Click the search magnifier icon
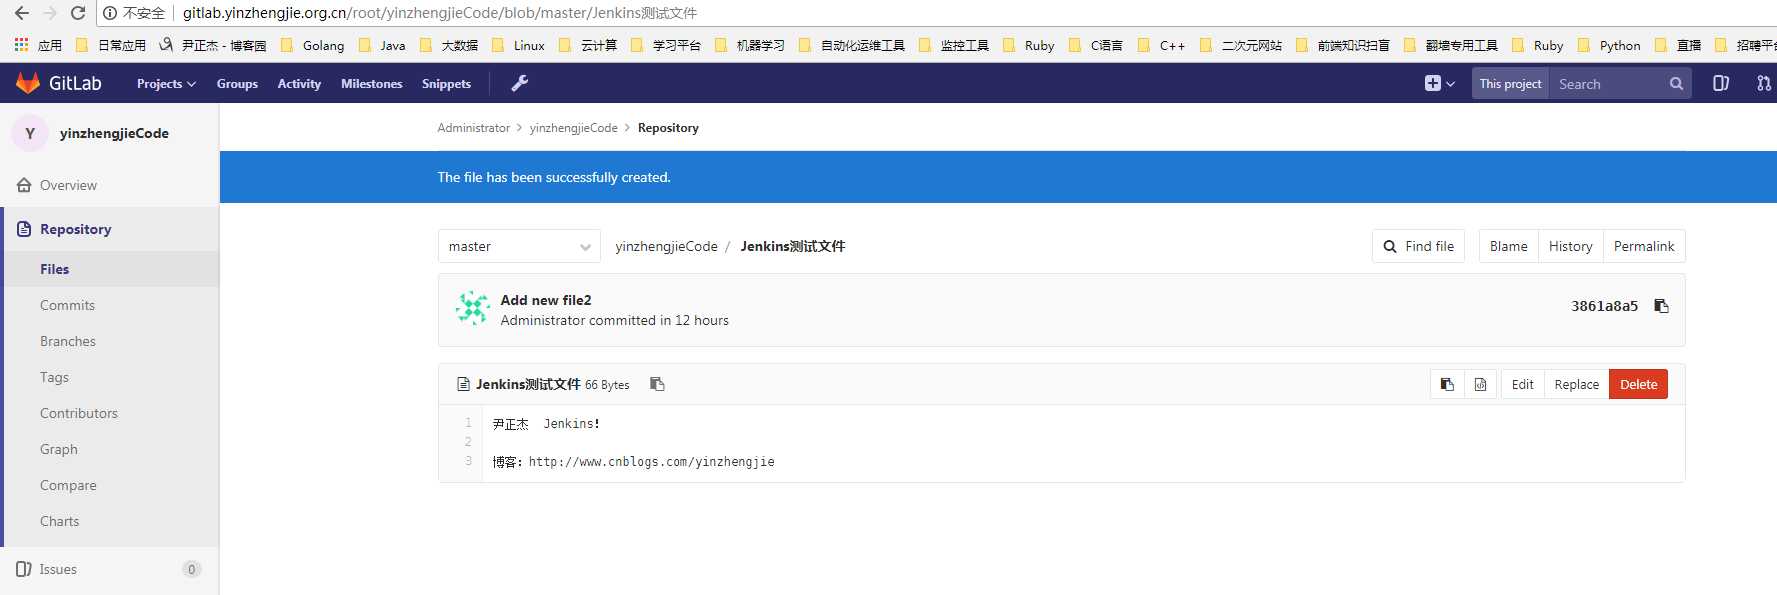The image size is (1777, 595). click(x=1676, y=84)
